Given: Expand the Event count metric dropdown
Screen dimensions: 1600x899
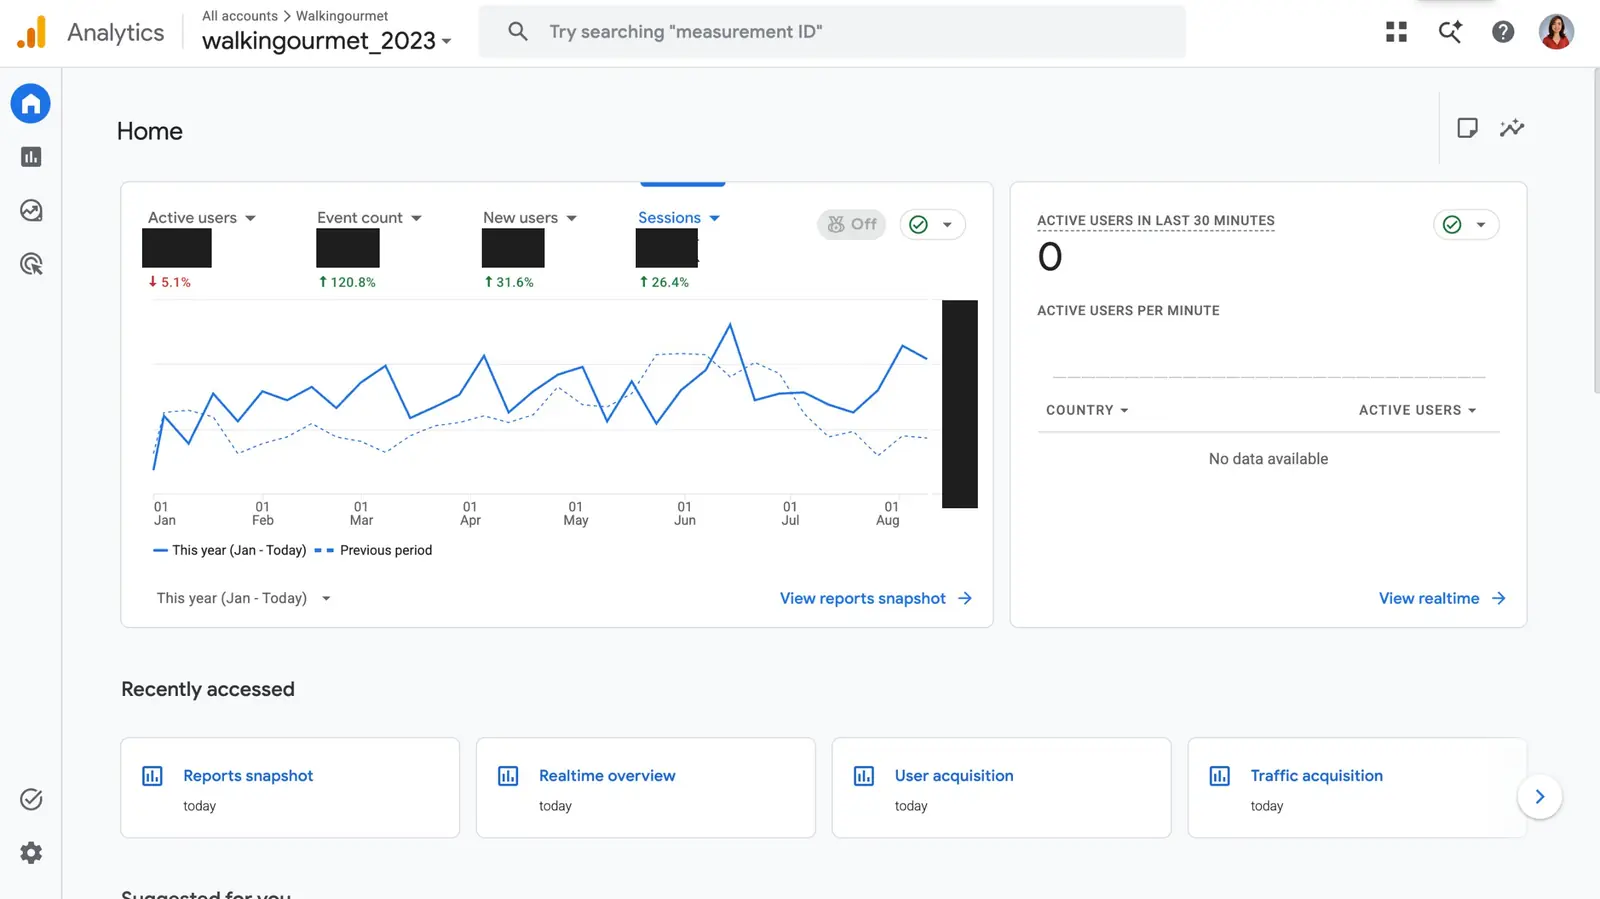Looking at the screenshot, I should (369, 218).
